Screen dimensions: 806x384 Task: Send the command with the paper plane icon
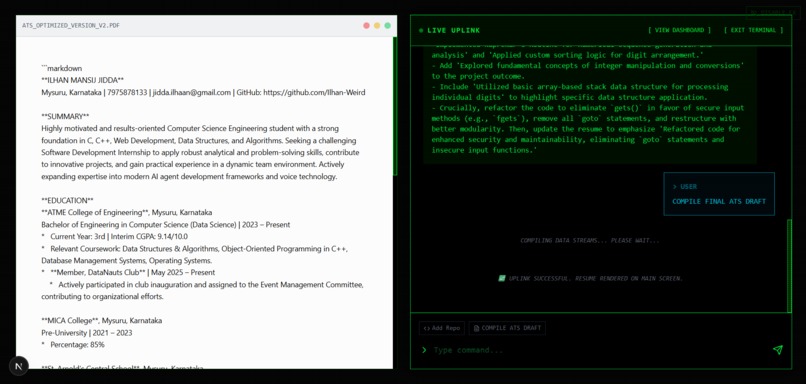(x=778, y=350)
